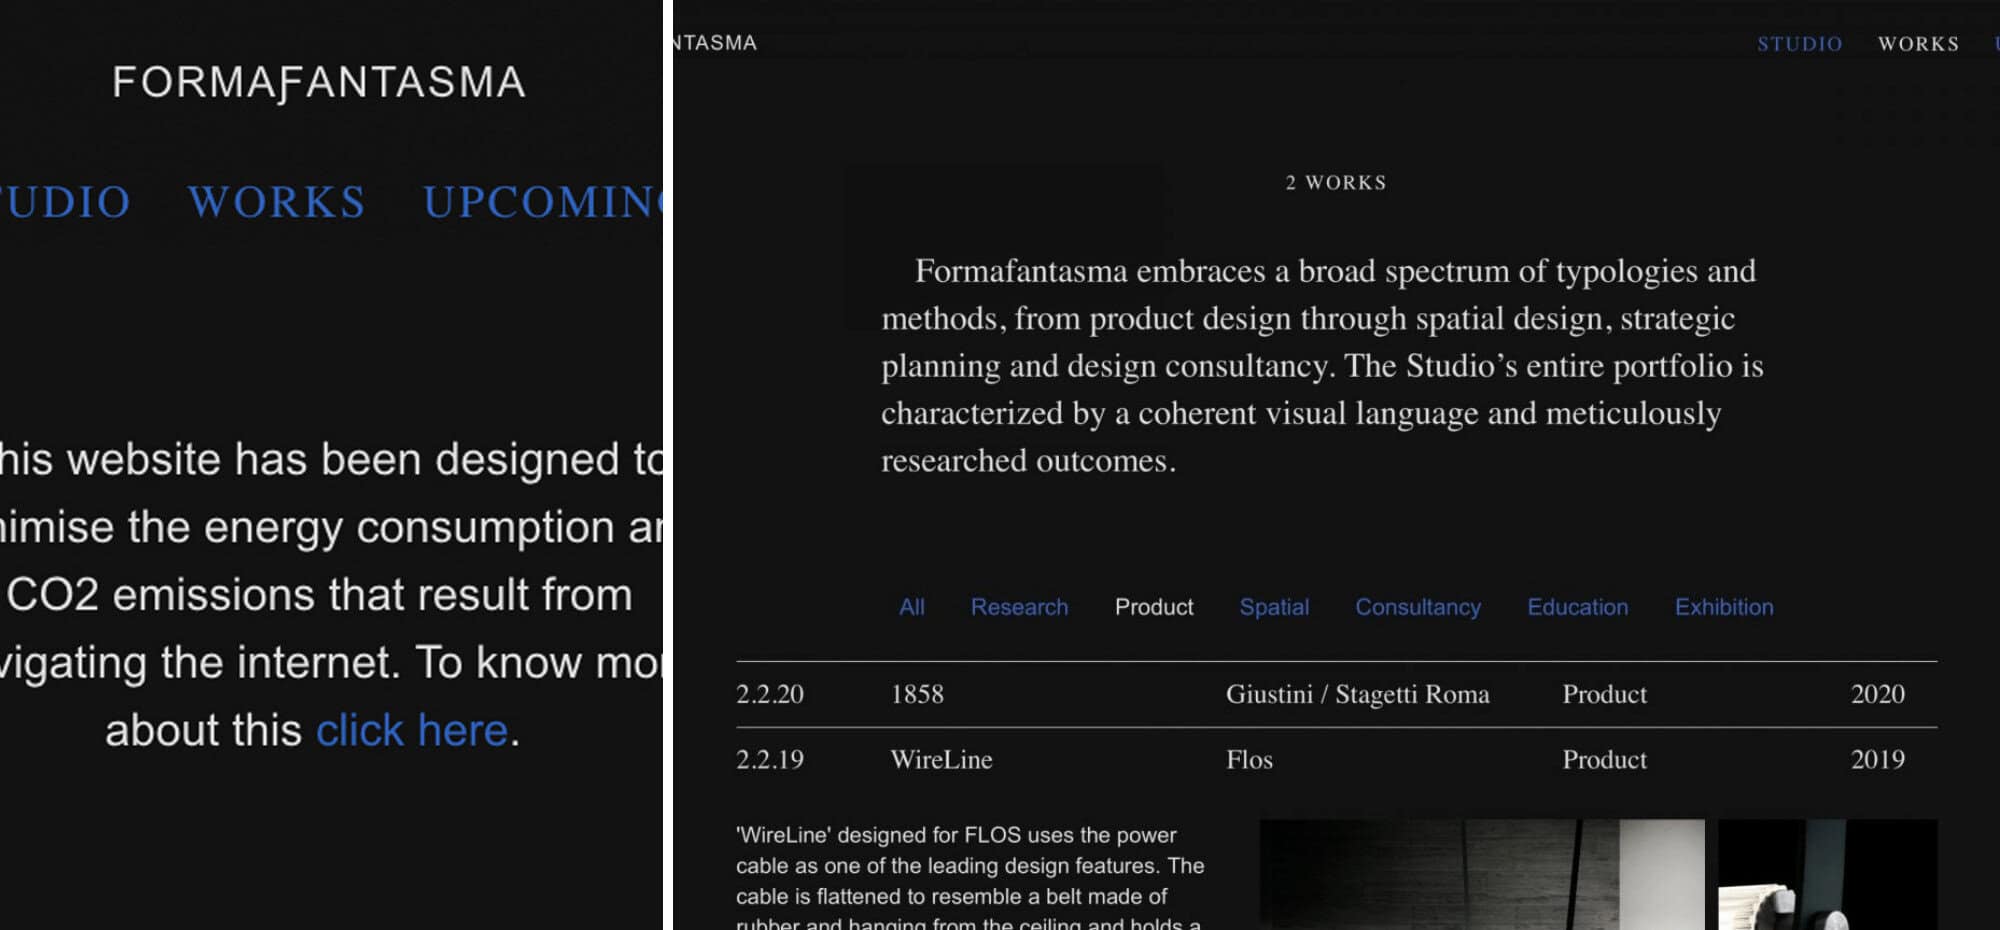
Task: Click the Giustini / Stagetti Roma client cell
Action: 1357,694
